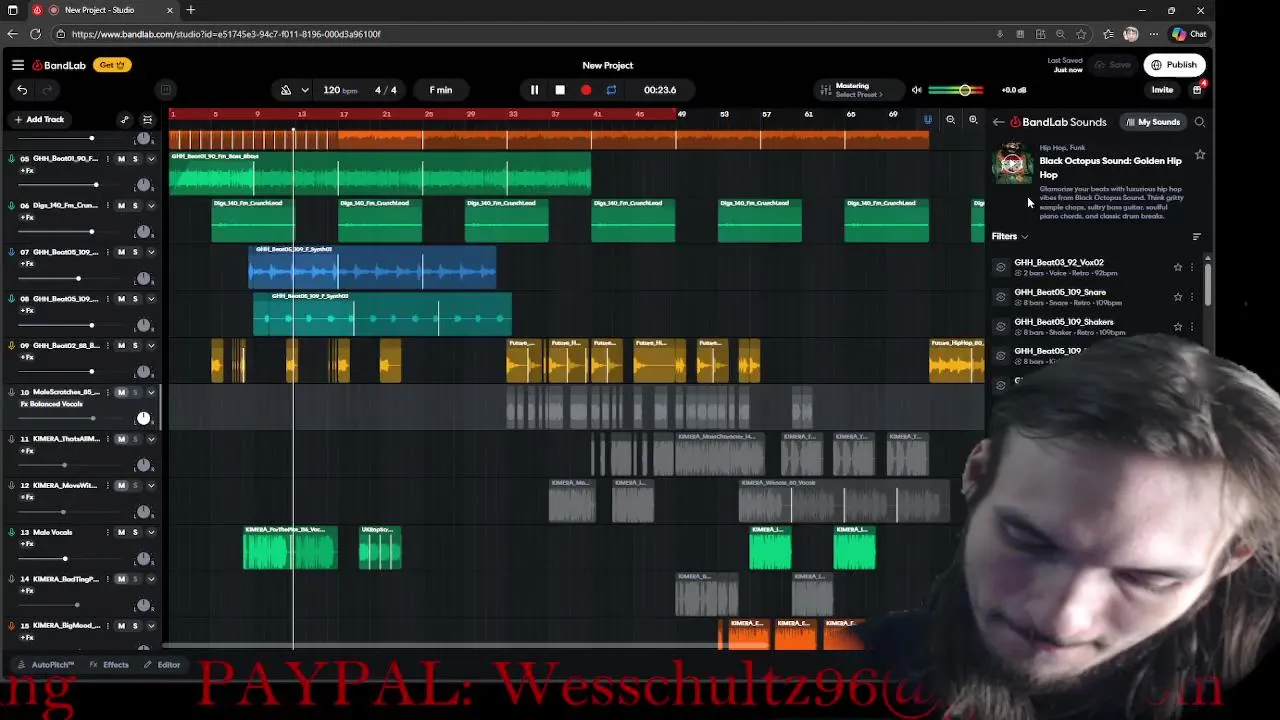Publish the project

point(1174,65)
